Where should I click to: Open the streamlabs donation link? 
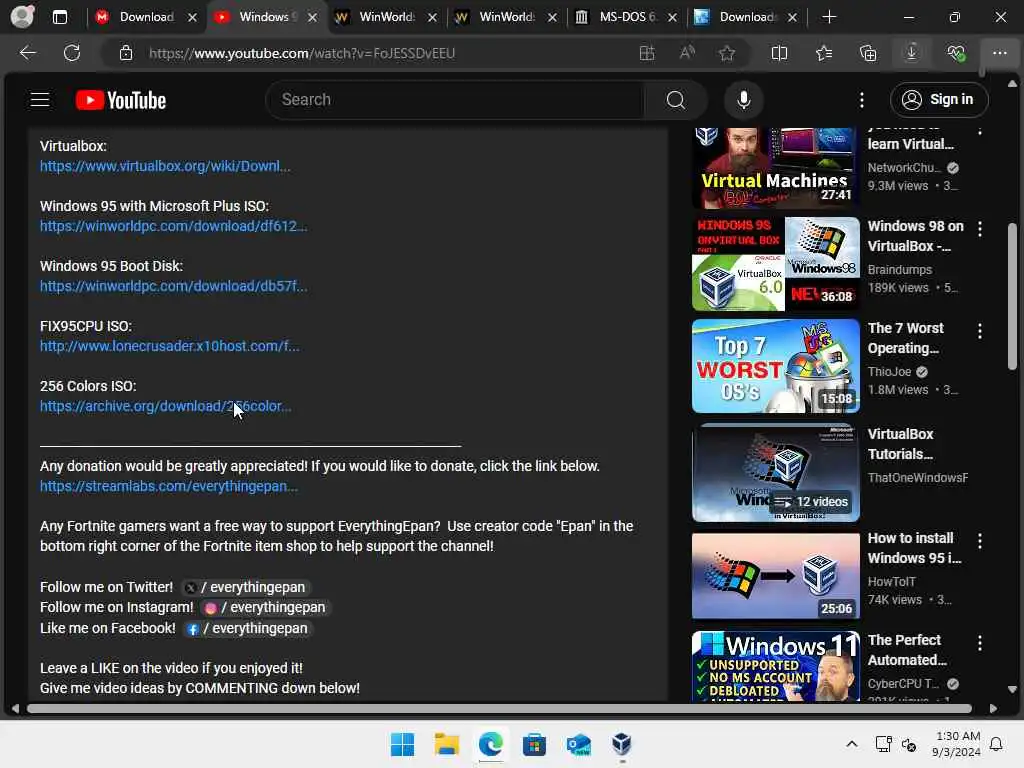pyautogui.click(x=168, y=486)
